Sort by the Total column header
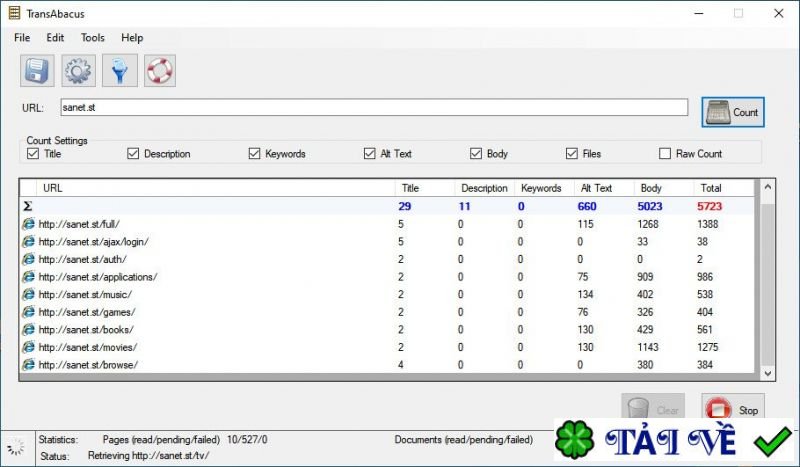This screenshot has width=800, height=467. point(723,188)
